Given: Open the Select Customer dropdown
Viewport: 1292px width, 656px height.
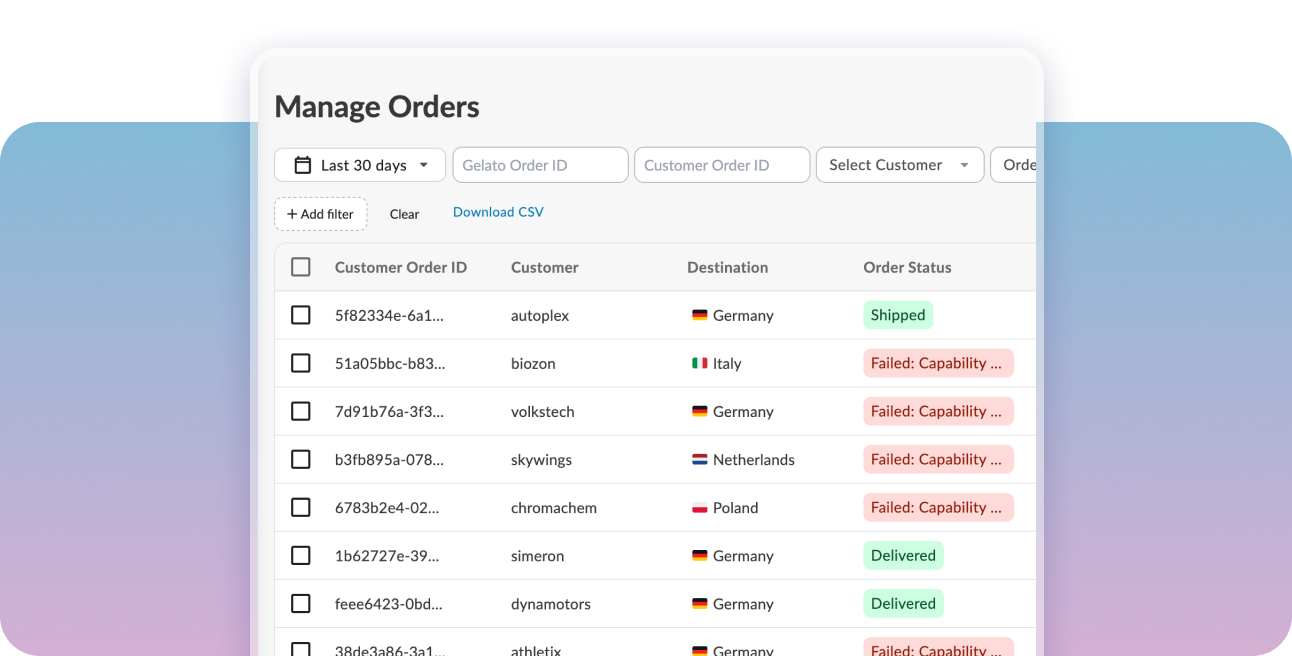Looking at the screenshot, I should click(900, 165).
